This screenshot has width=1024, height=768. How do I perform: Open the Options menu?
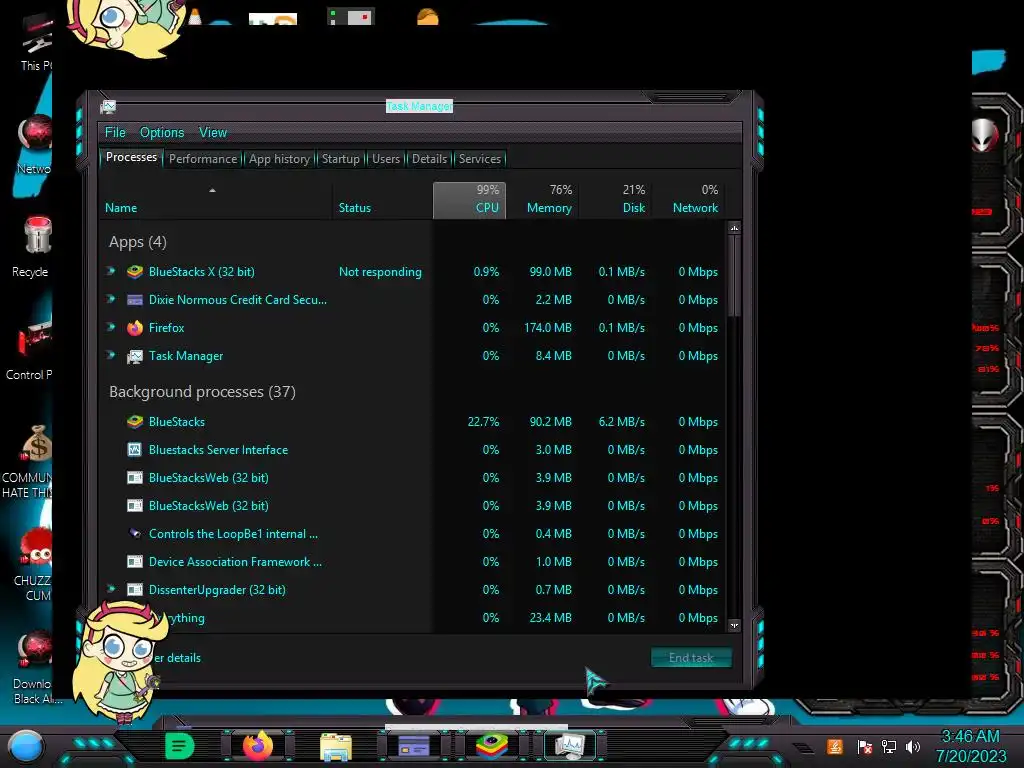pos(162,133)
